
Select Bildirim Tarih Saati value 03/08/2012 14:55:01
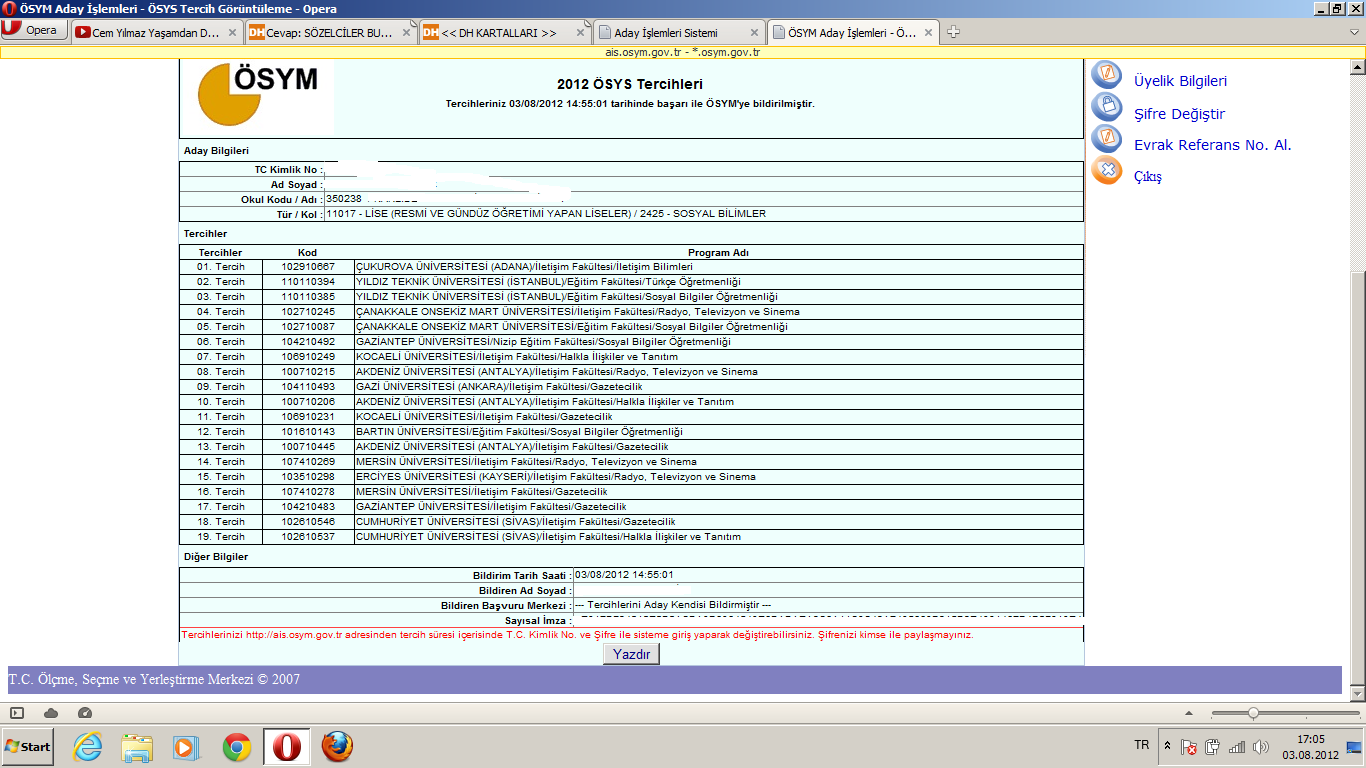pos(625,575)
